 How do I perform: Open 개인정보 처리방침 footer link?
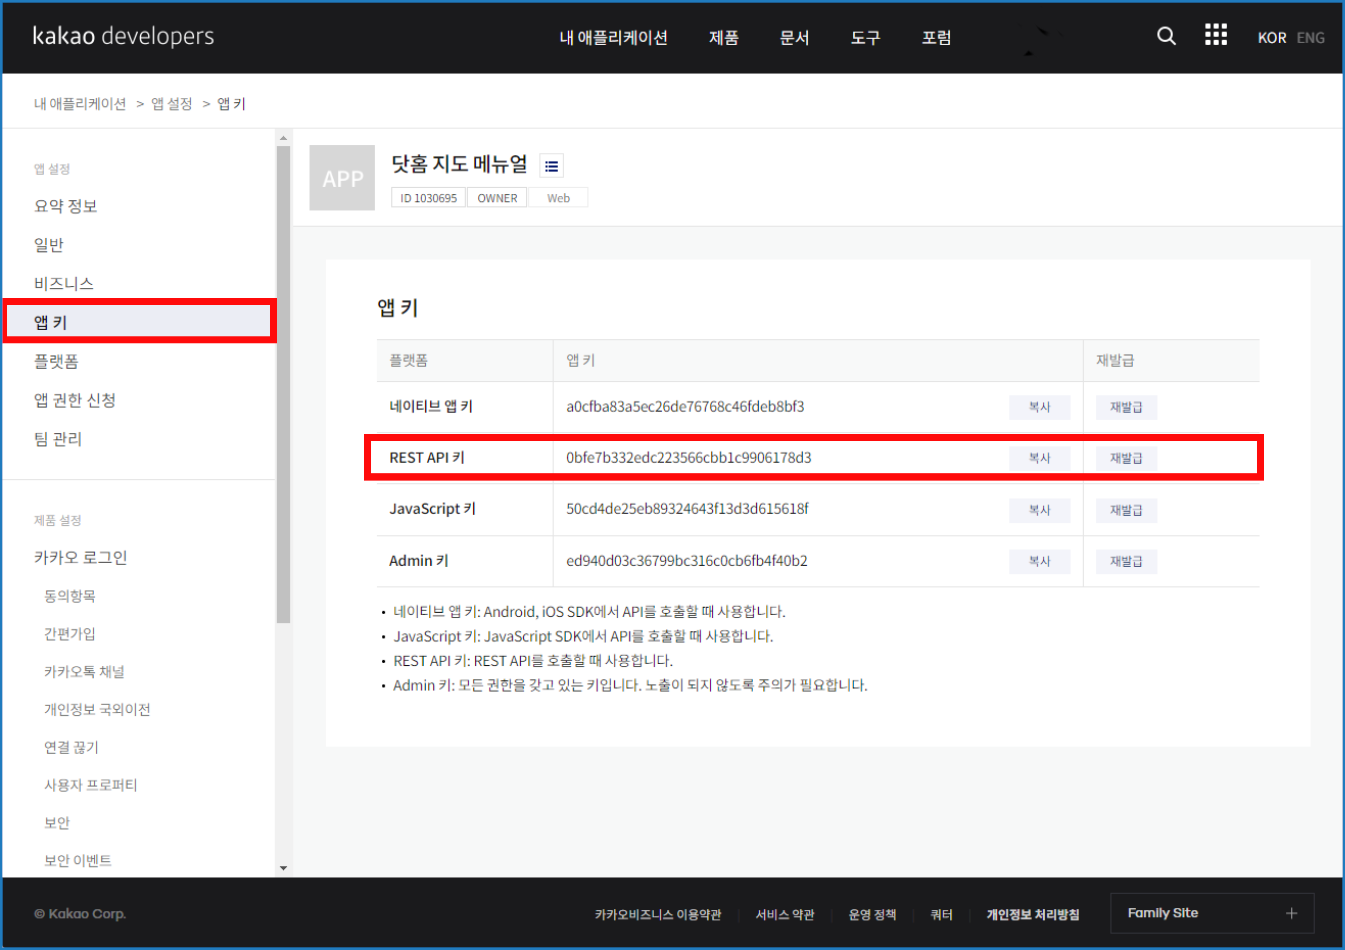(x=1032, y=915)
